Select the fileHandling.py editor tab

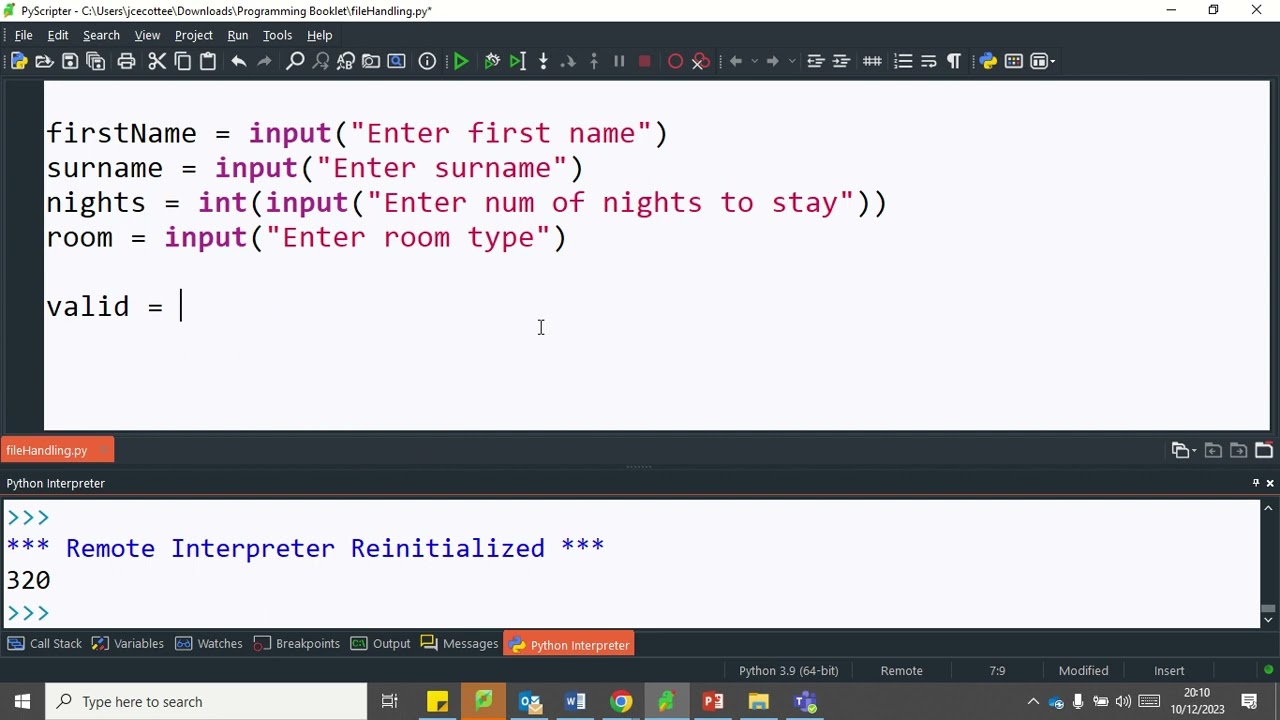click(56, 450)
